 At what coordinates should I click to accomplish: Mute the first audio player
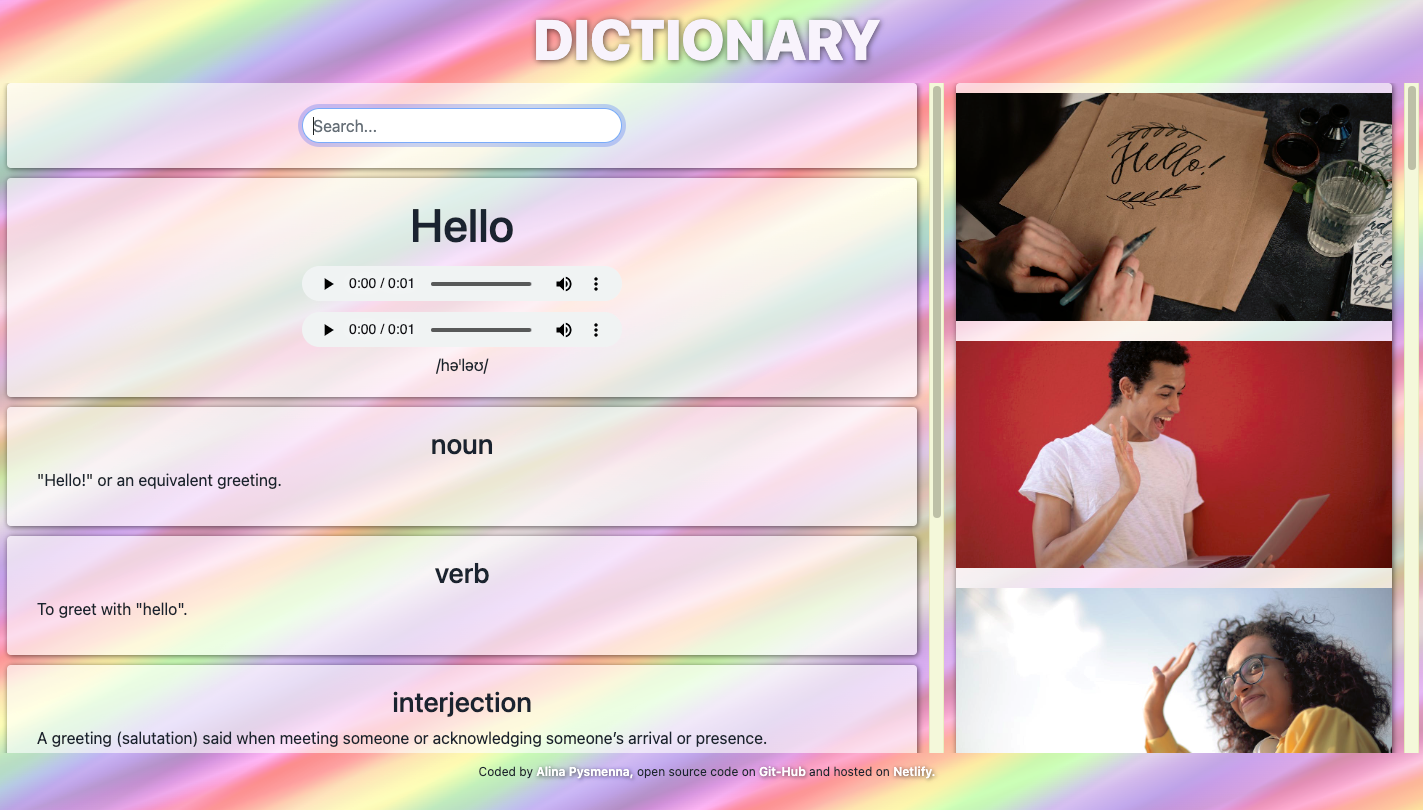click(x=564, y=284)
